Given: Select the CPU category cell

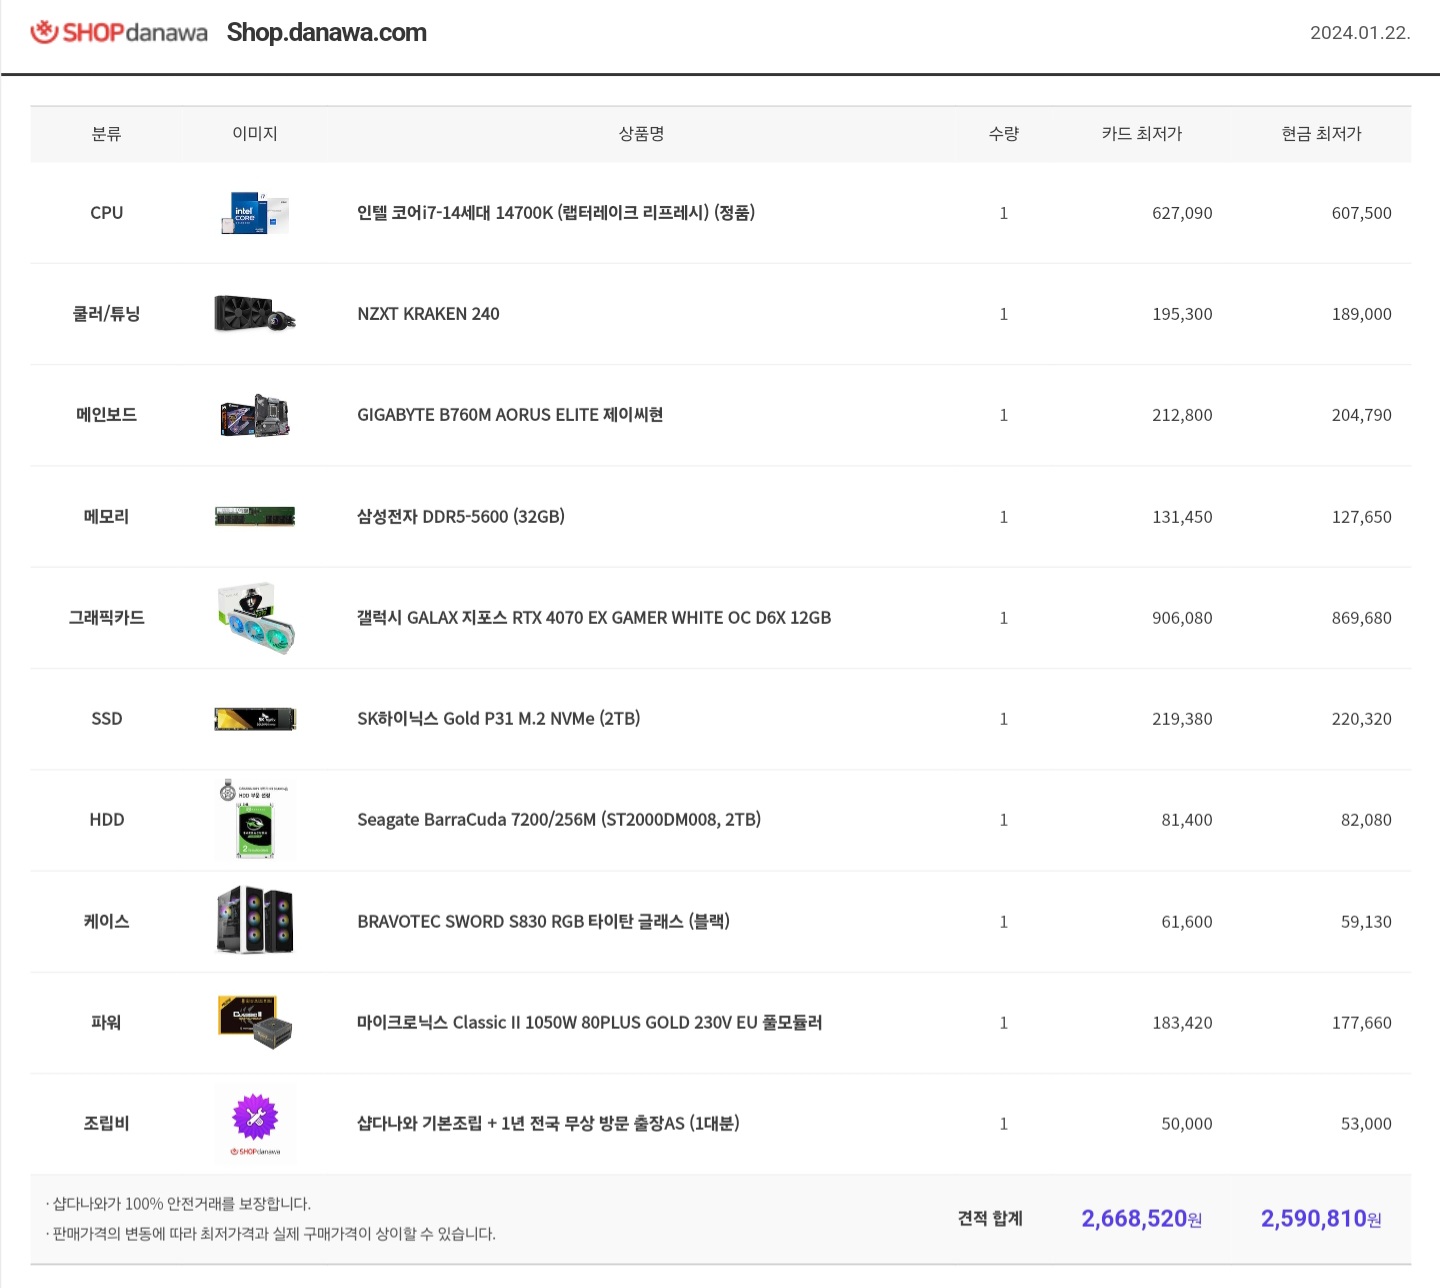Looking at the screenshot, I should pyautogui.click(x=106, y=213).
